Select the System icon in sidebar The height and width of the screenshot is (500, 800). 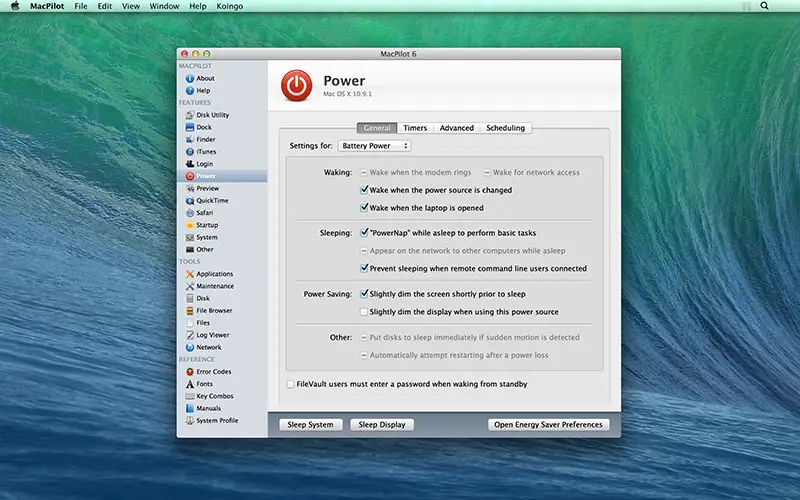[190, 237]
